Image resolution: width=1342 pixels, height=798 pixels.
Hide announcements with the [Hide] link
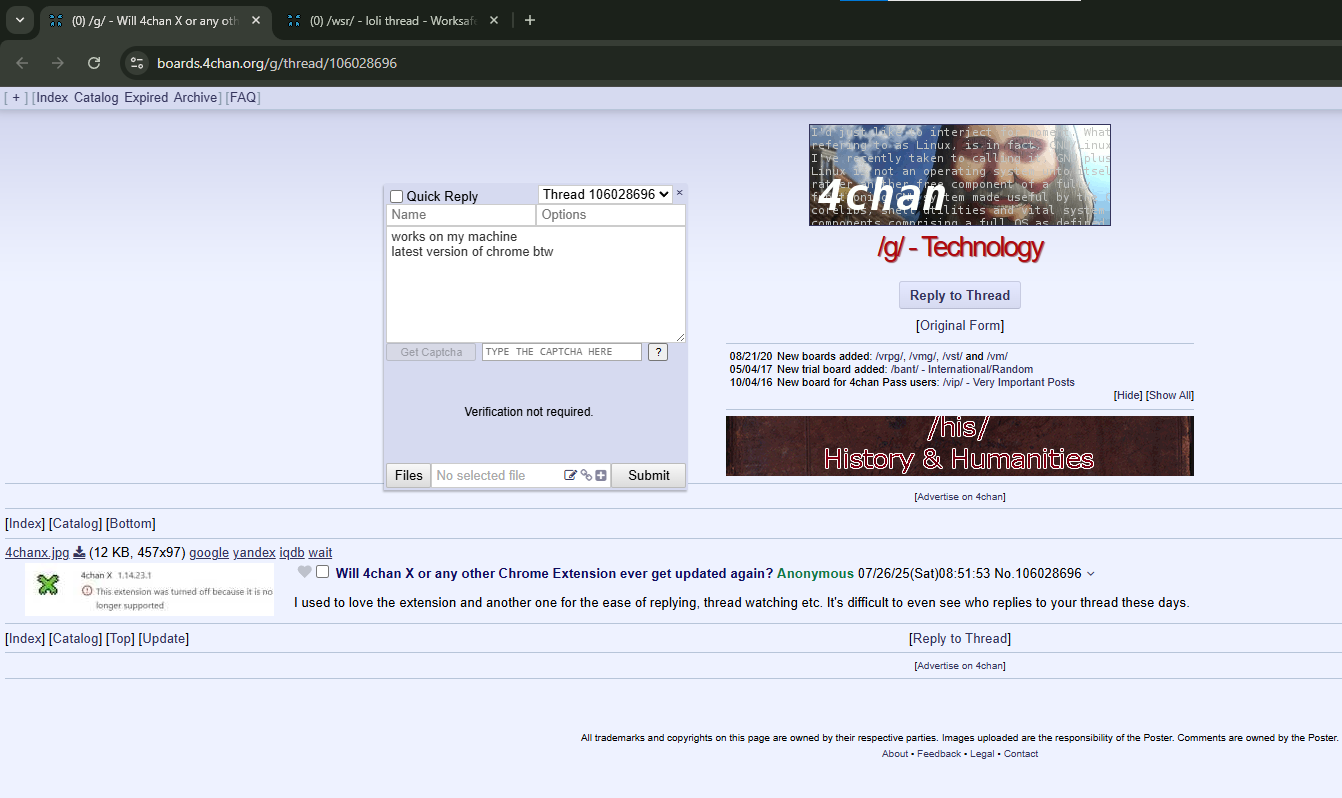coord(1128,395)
